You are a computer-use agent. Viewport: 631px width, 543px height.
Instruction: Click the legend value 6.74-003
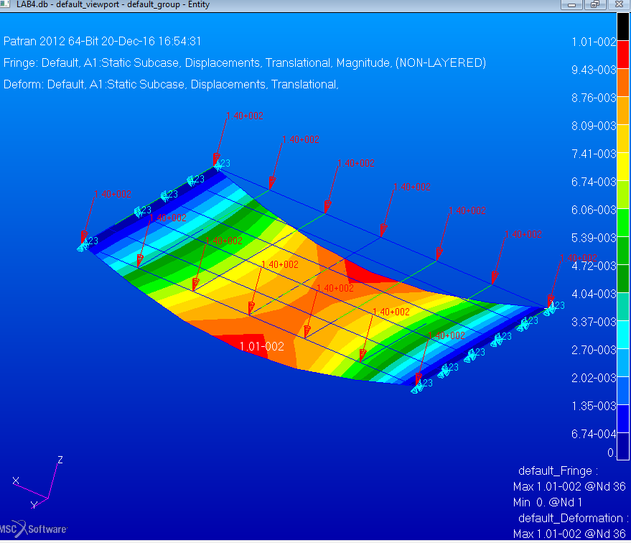[x=594, y=182]
